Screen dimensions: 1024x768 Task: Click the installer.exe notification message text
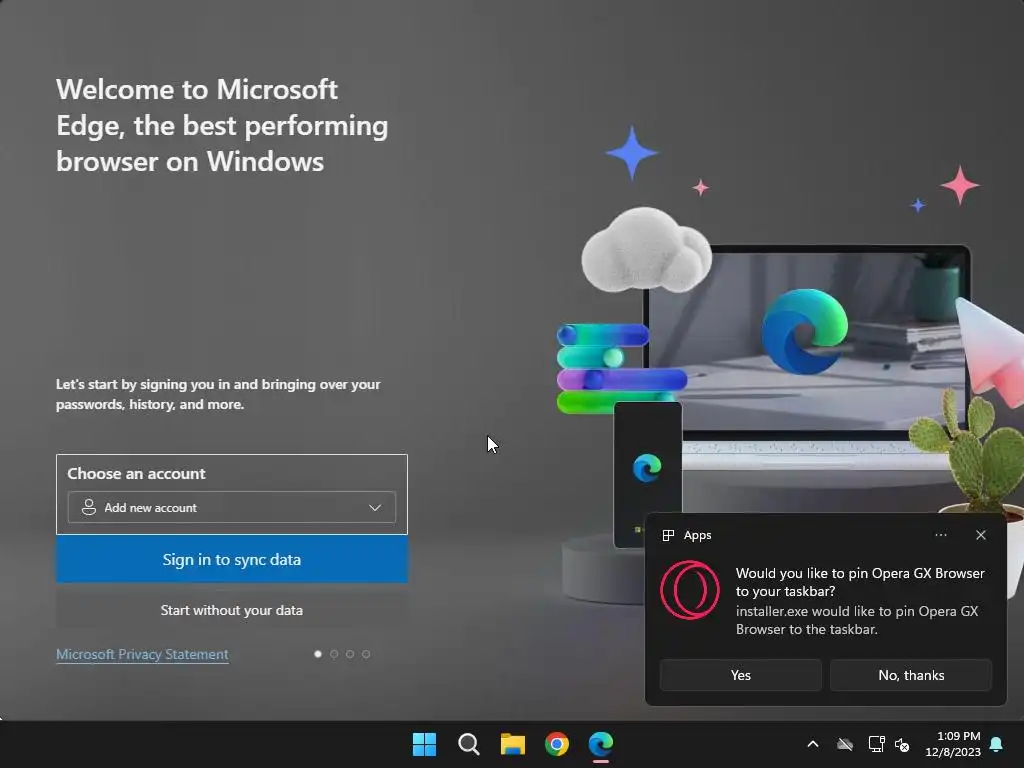857,620
